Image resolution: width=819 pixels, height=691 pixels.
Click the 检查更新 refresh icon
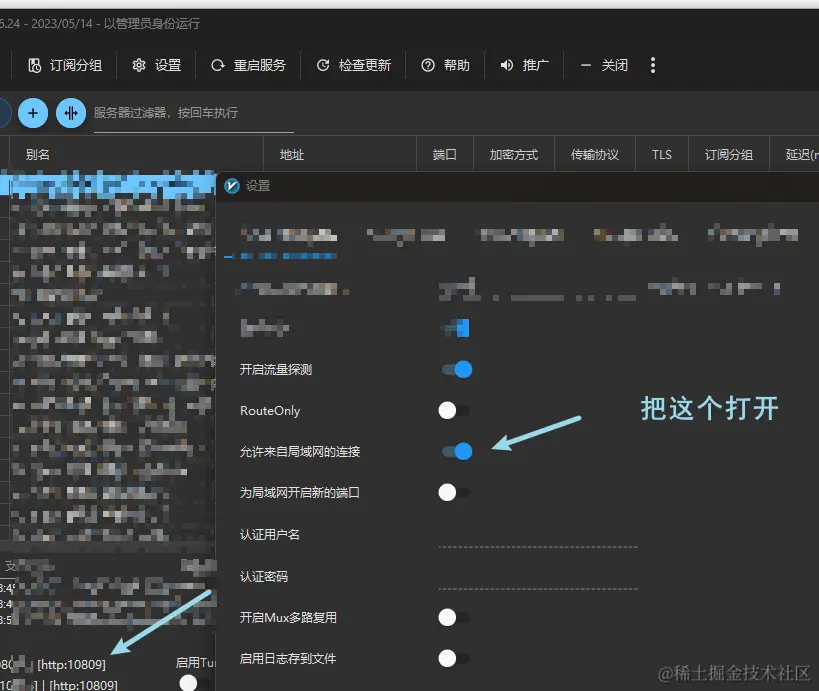[x=323, y=65]
